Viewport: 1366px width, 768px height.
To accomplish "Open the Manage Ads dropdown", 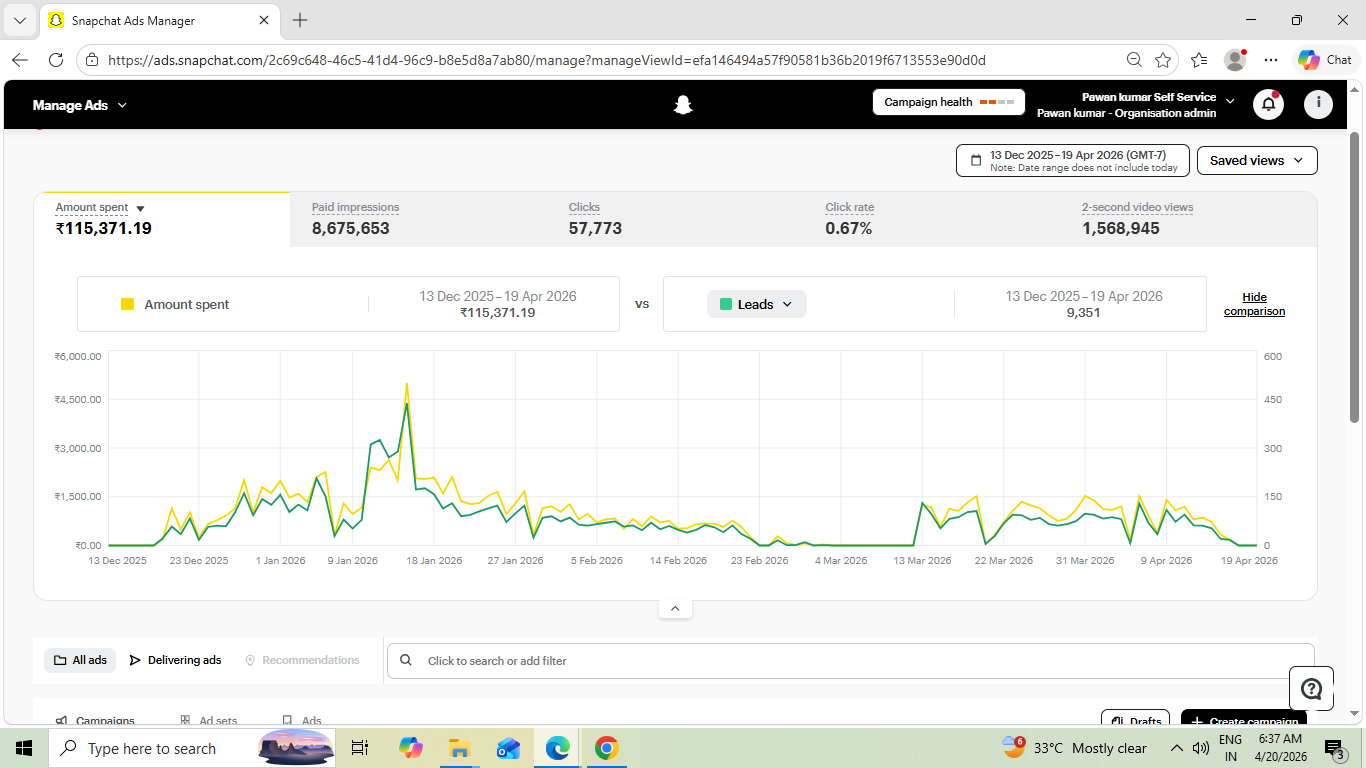I will coord(80,105).
